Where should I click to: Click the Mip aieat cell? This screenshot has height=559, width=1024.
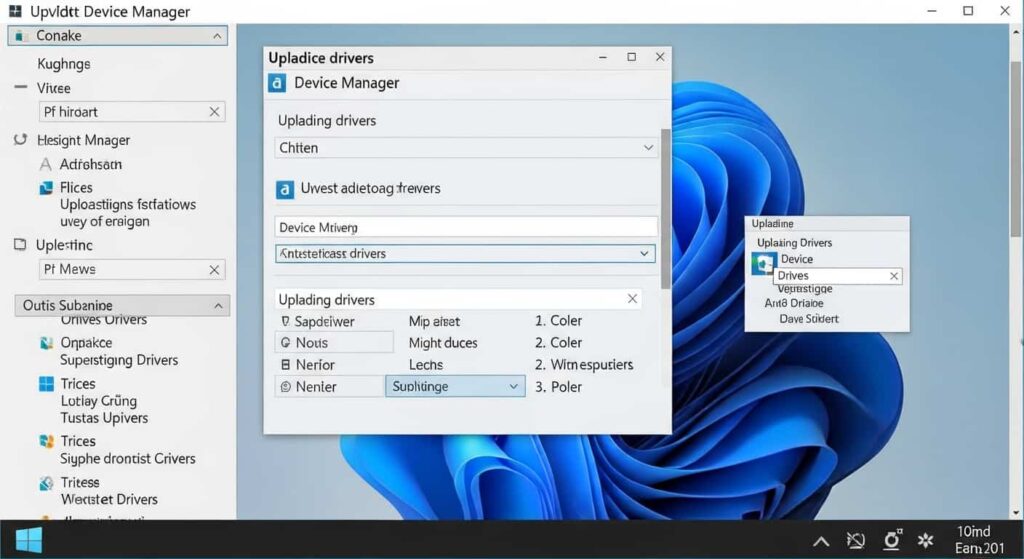click(434, 321)
